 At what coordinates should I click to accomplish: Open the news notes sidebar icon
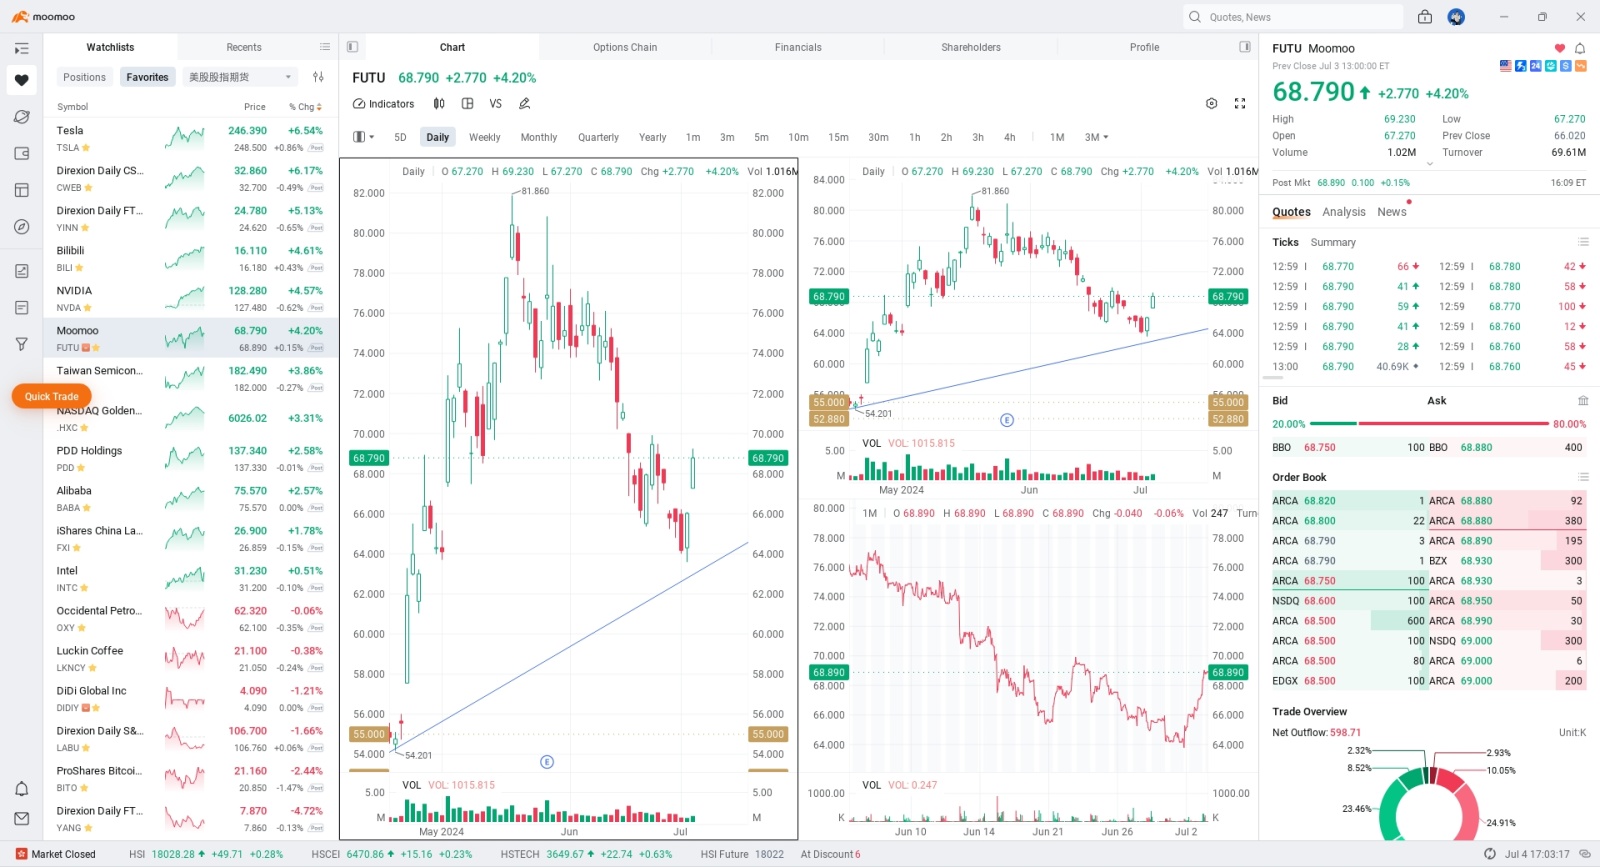[x=21, y=308]
